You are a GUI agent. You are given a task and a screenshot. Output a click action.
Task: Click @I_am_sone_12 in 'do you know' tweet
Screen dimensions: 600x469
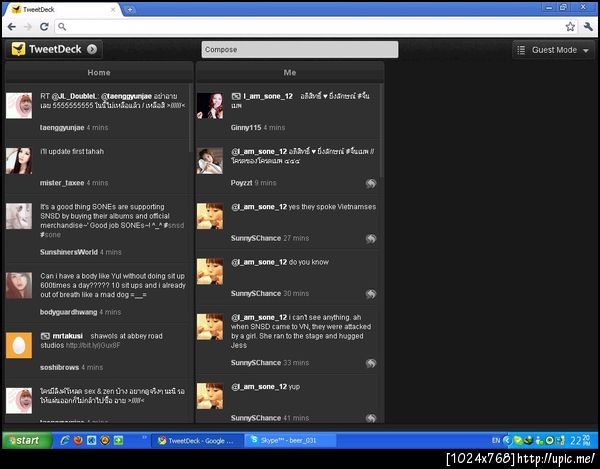pyautogui.click(x=259, y=262)
